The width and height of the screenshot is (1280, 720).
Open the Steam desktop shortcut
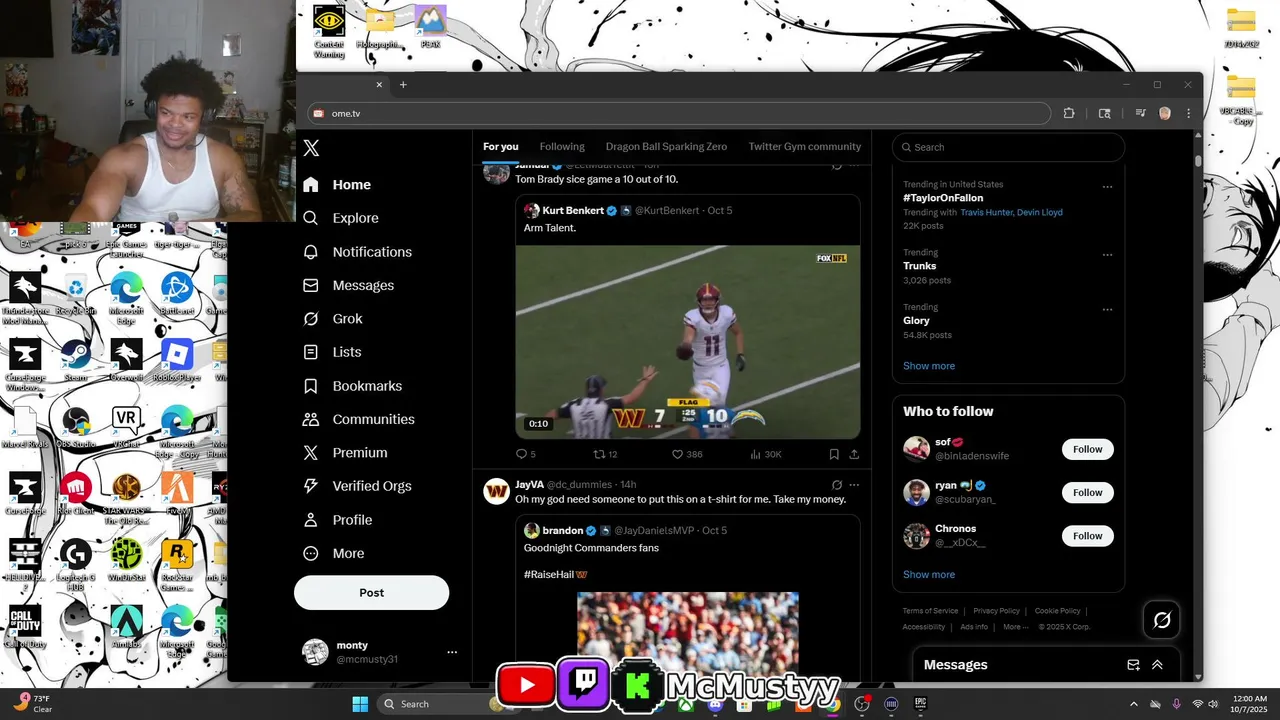click(x=76, y=360)
